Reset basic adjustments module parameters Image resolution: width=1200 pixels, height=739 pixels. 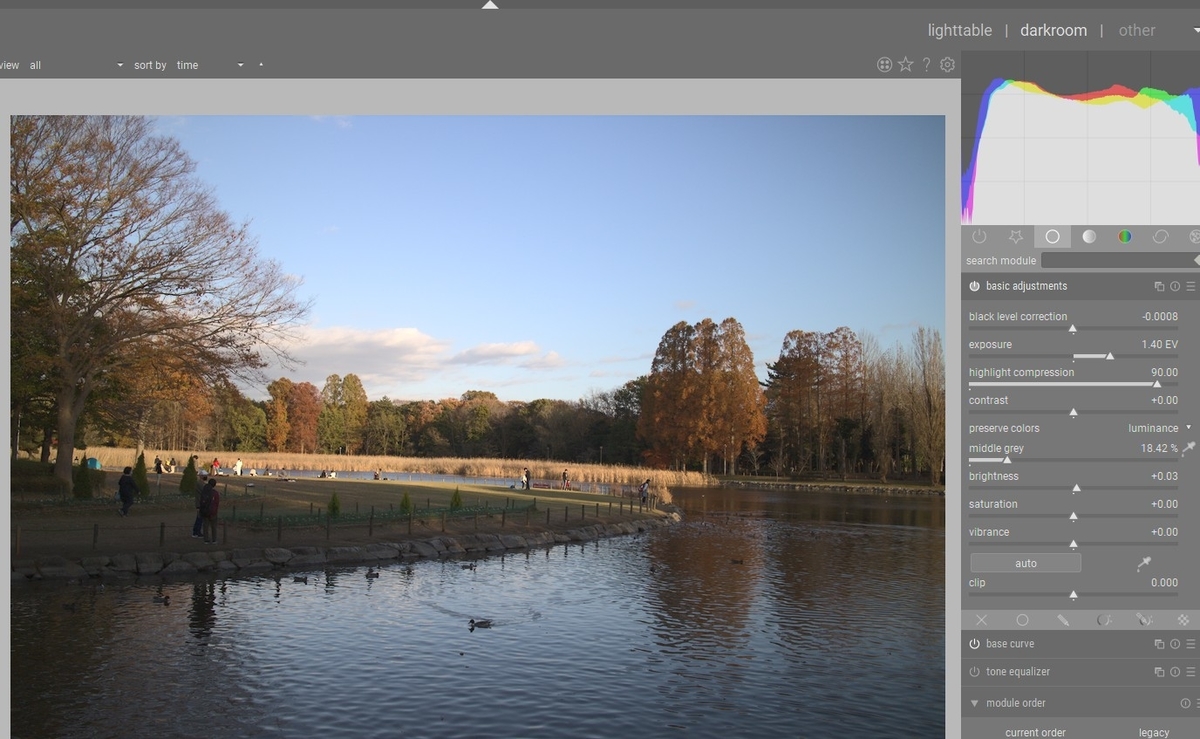pos(1175,286)
